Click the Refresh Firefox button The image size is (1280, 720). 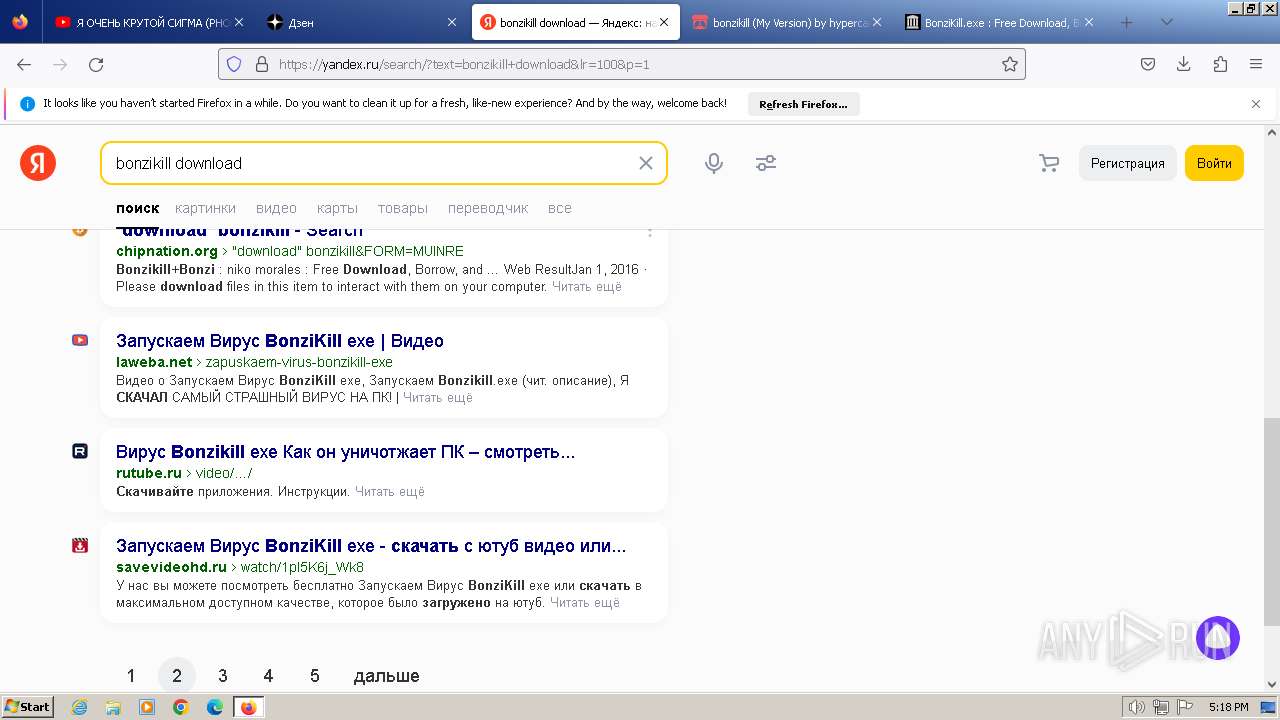tap(803, 104)
